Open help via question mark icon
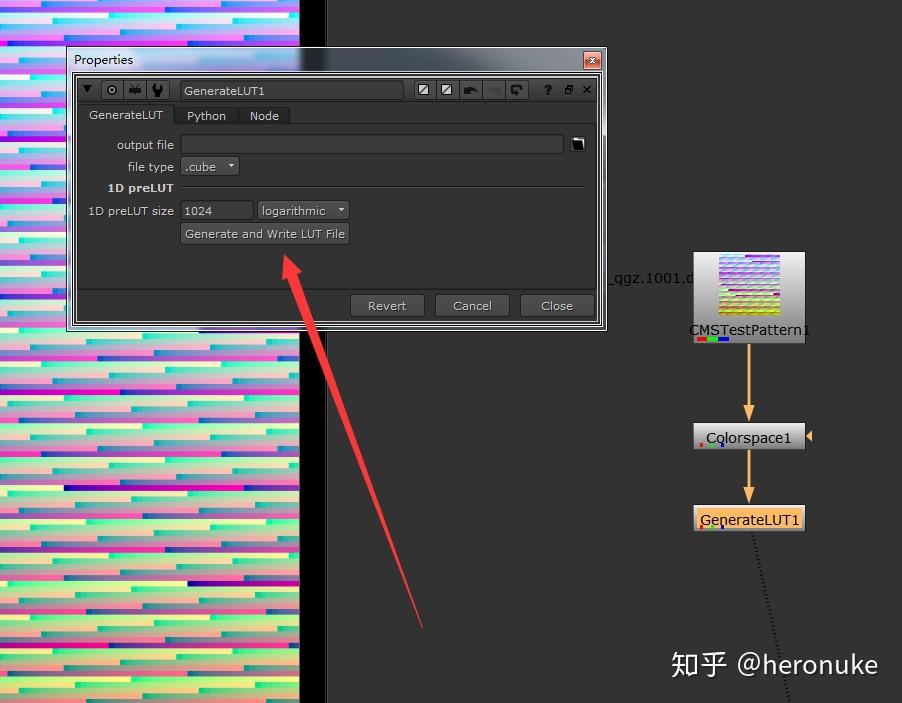 coord(548,90)
